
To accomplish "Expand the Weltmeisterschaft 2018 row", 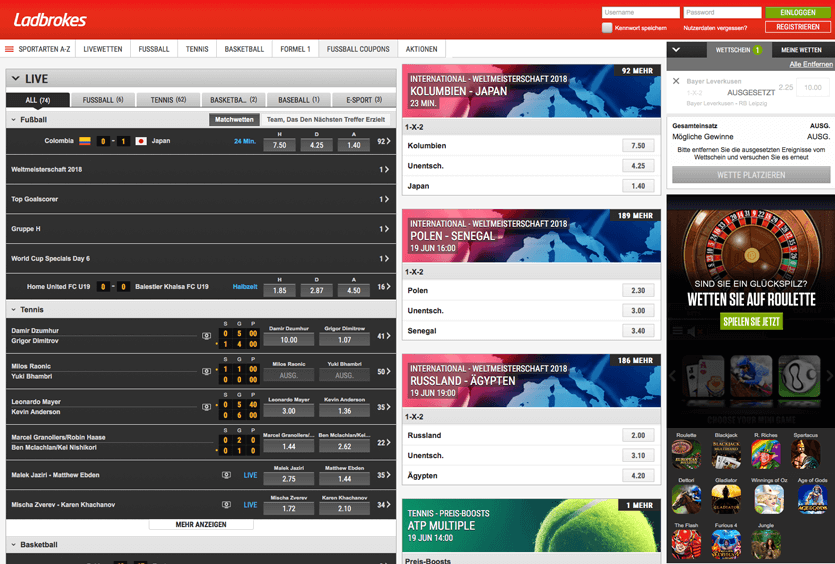I will pos(201,169).
